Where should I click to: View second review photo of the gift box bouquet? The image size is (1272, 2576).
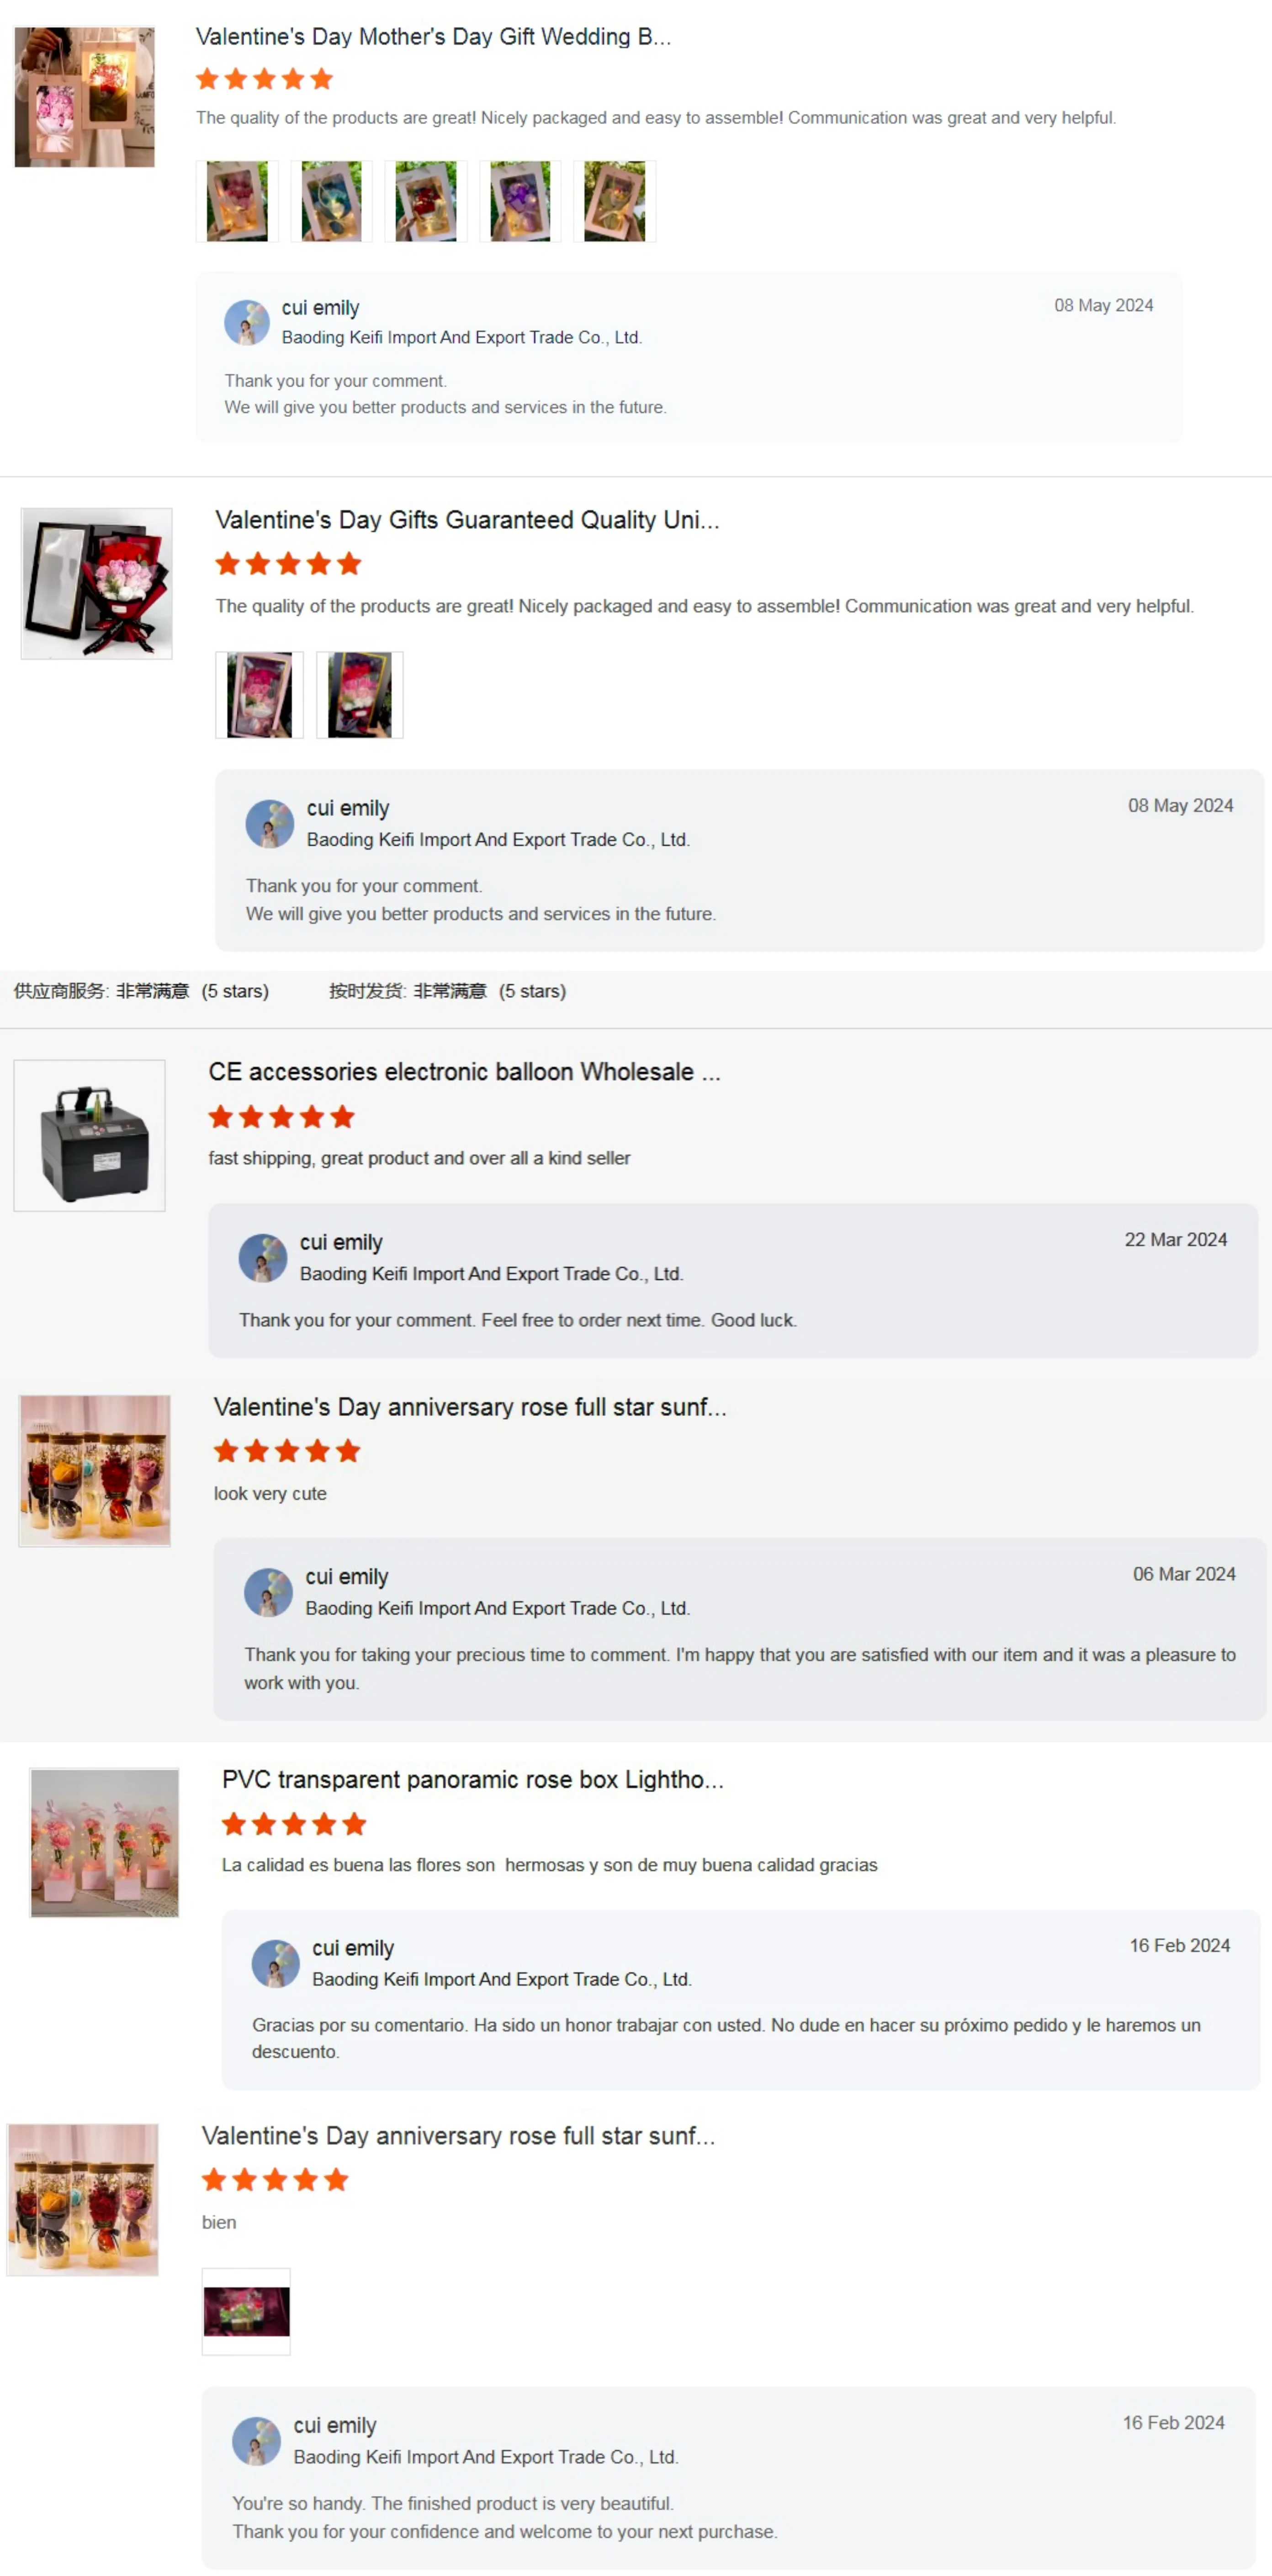coord(360,695)
